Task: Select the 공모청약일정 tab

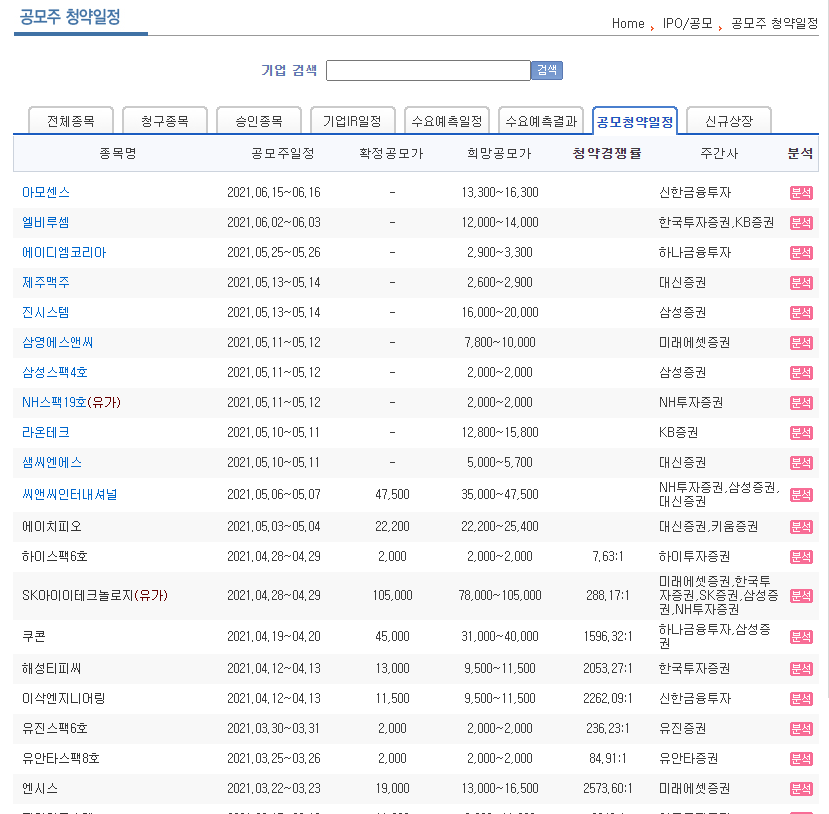Action: tap(635, 122)
